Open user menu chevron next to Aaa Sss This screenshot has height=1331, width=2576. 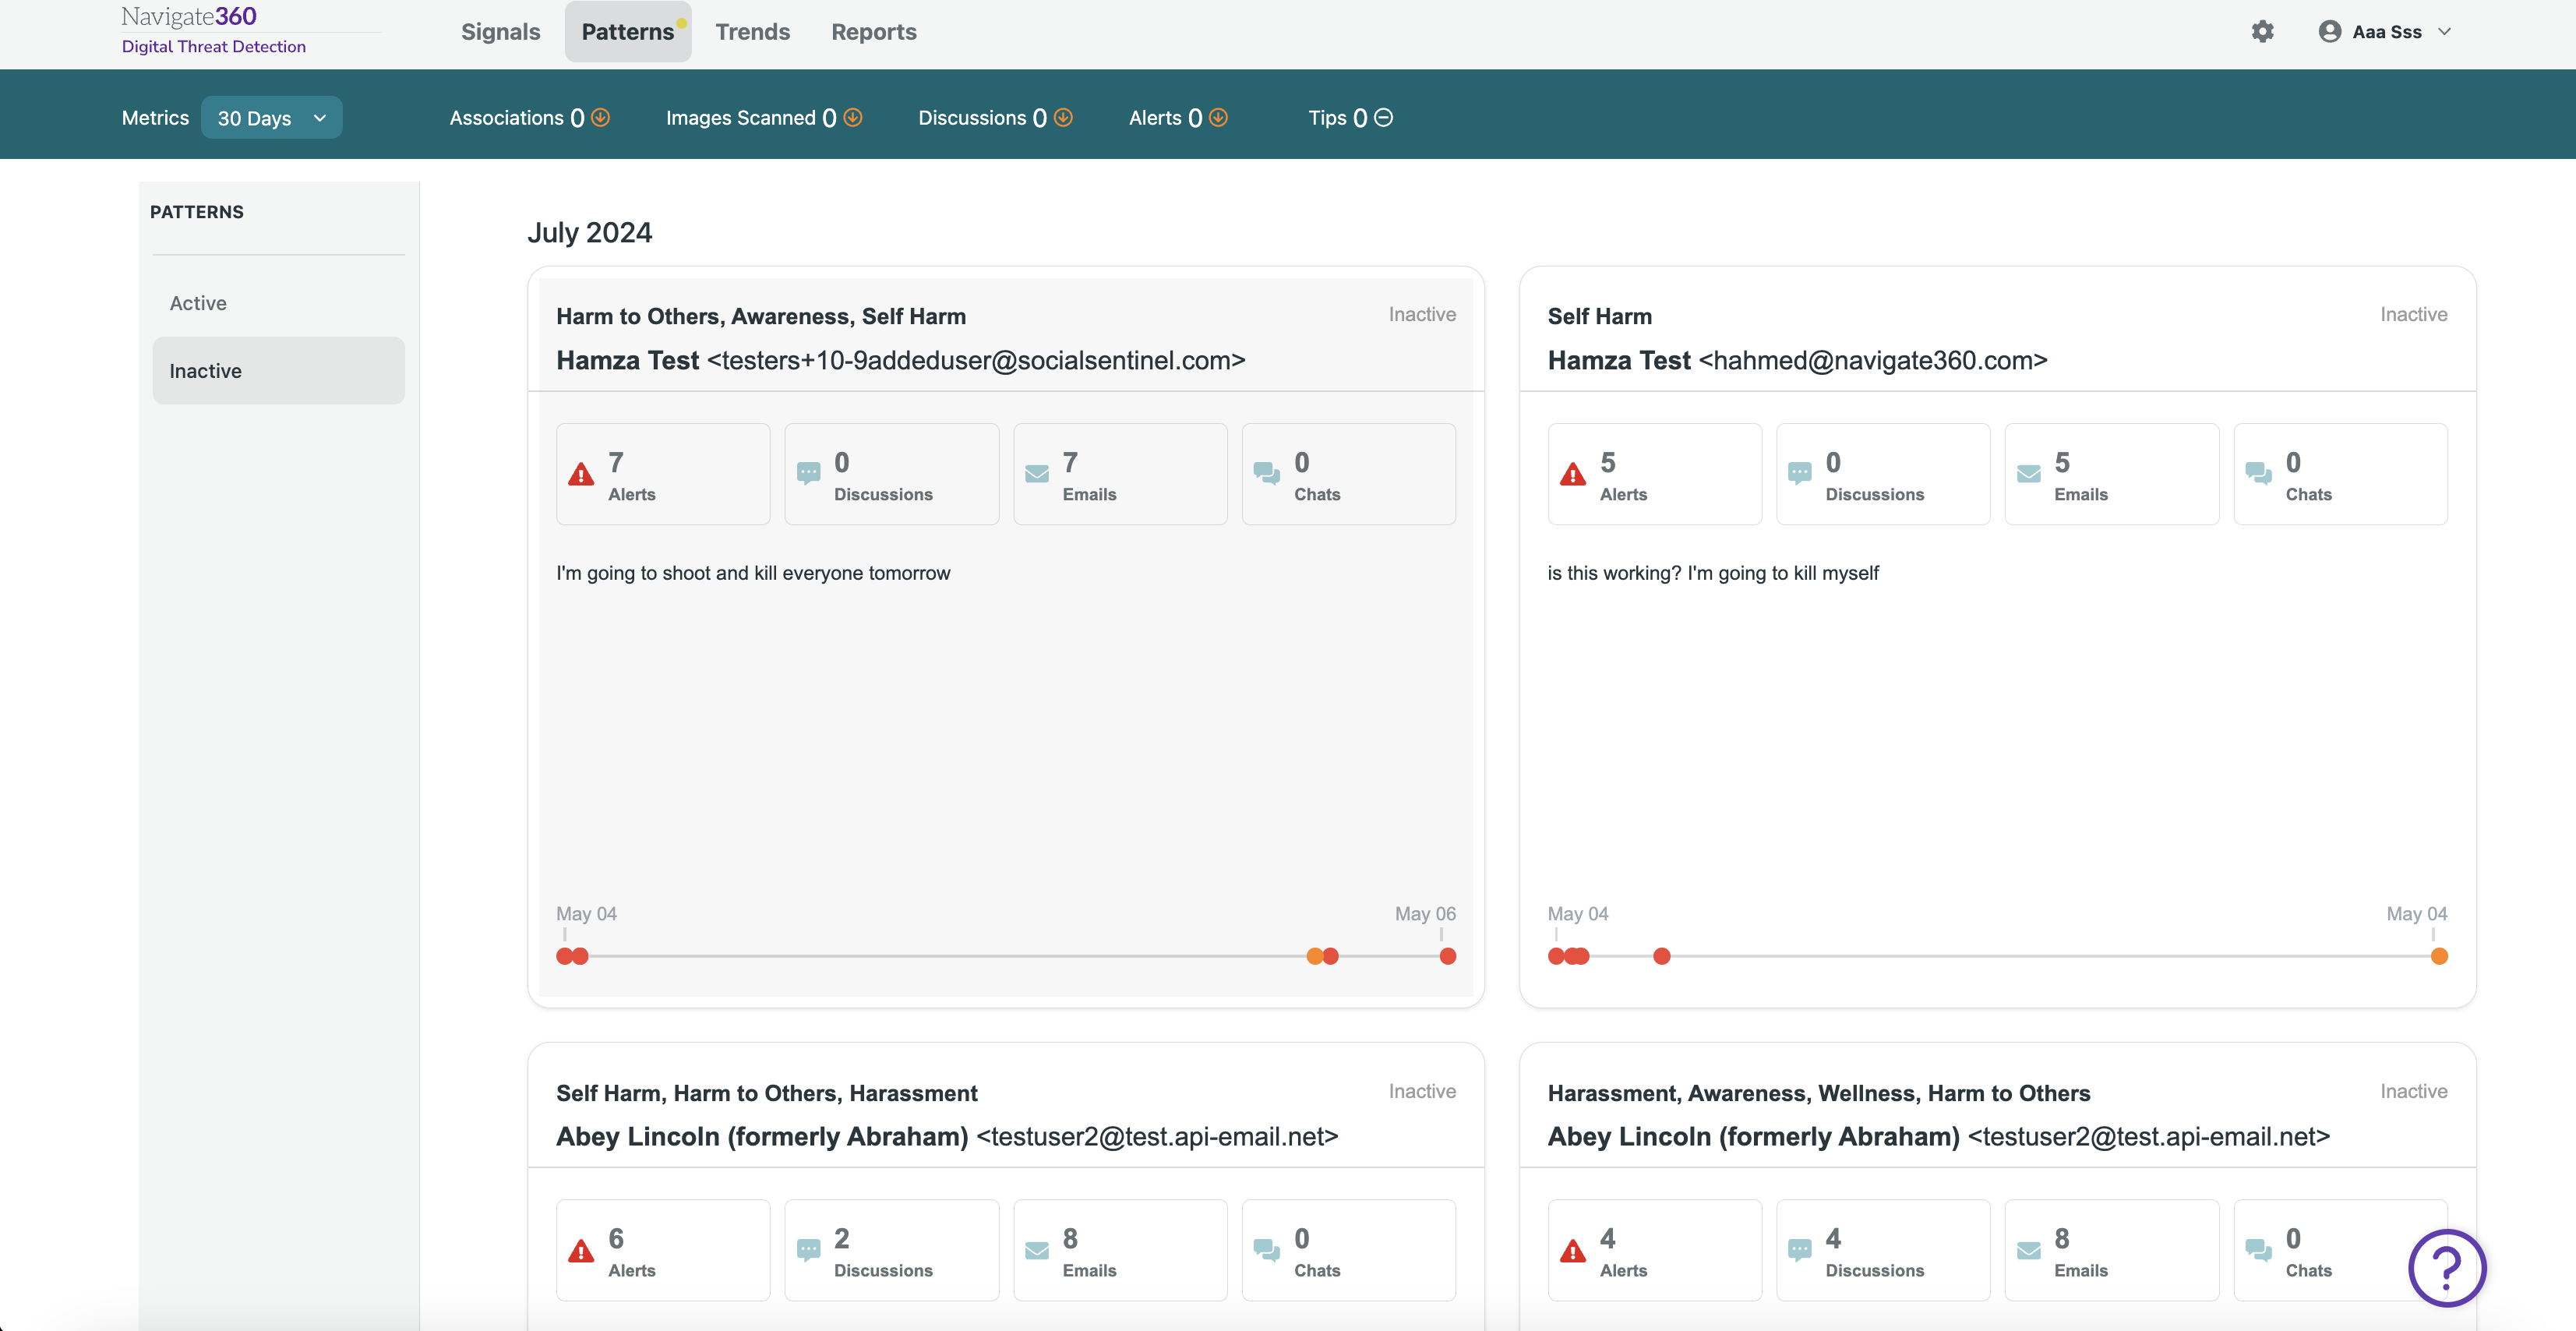coord(2444,32)
